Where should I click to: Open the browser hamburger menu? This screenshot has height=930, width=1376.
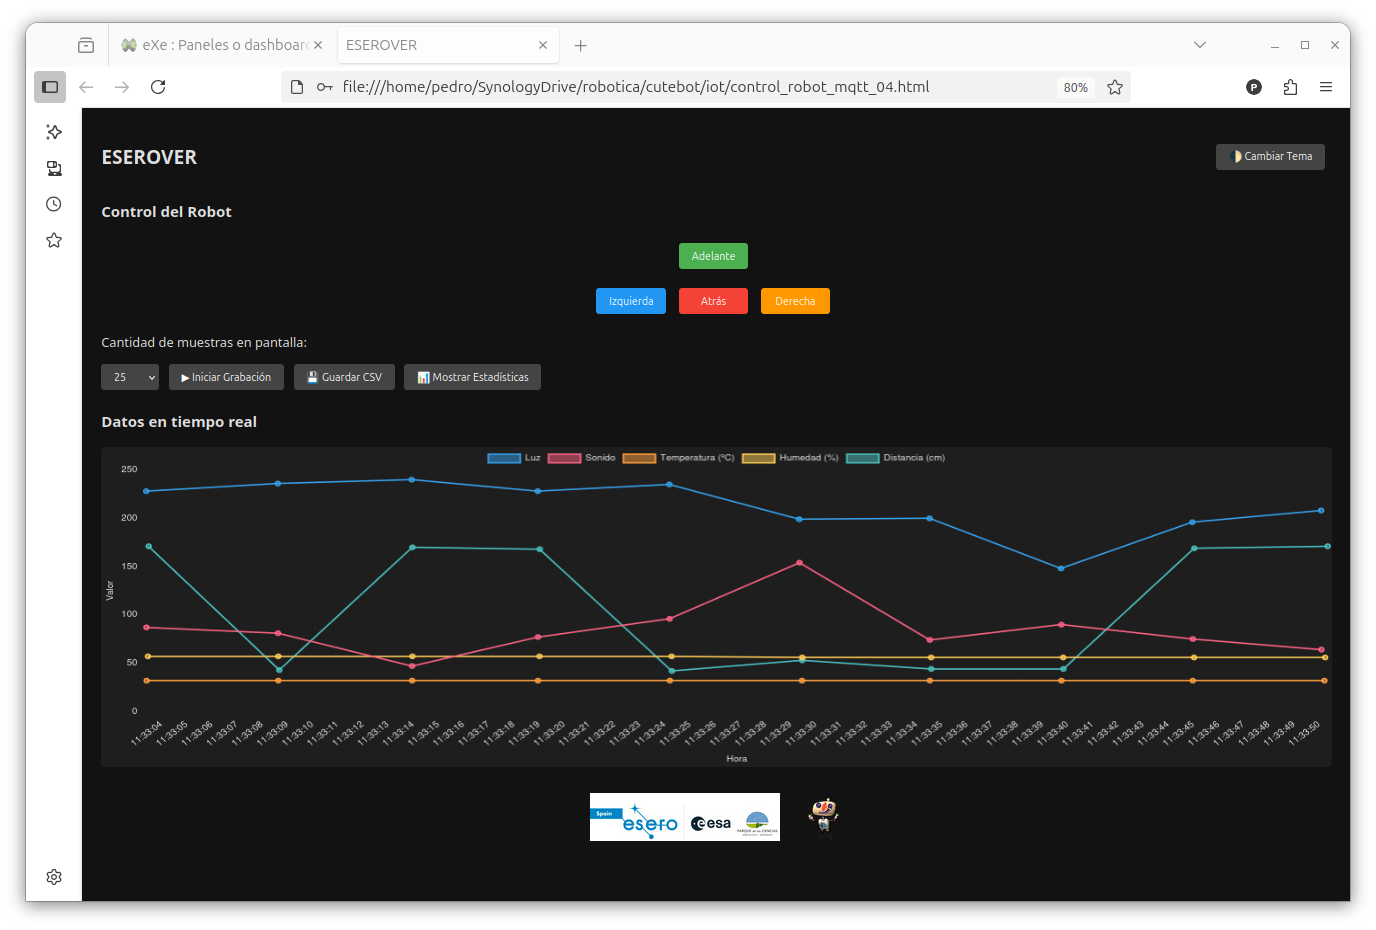[x=1326, y=87]
